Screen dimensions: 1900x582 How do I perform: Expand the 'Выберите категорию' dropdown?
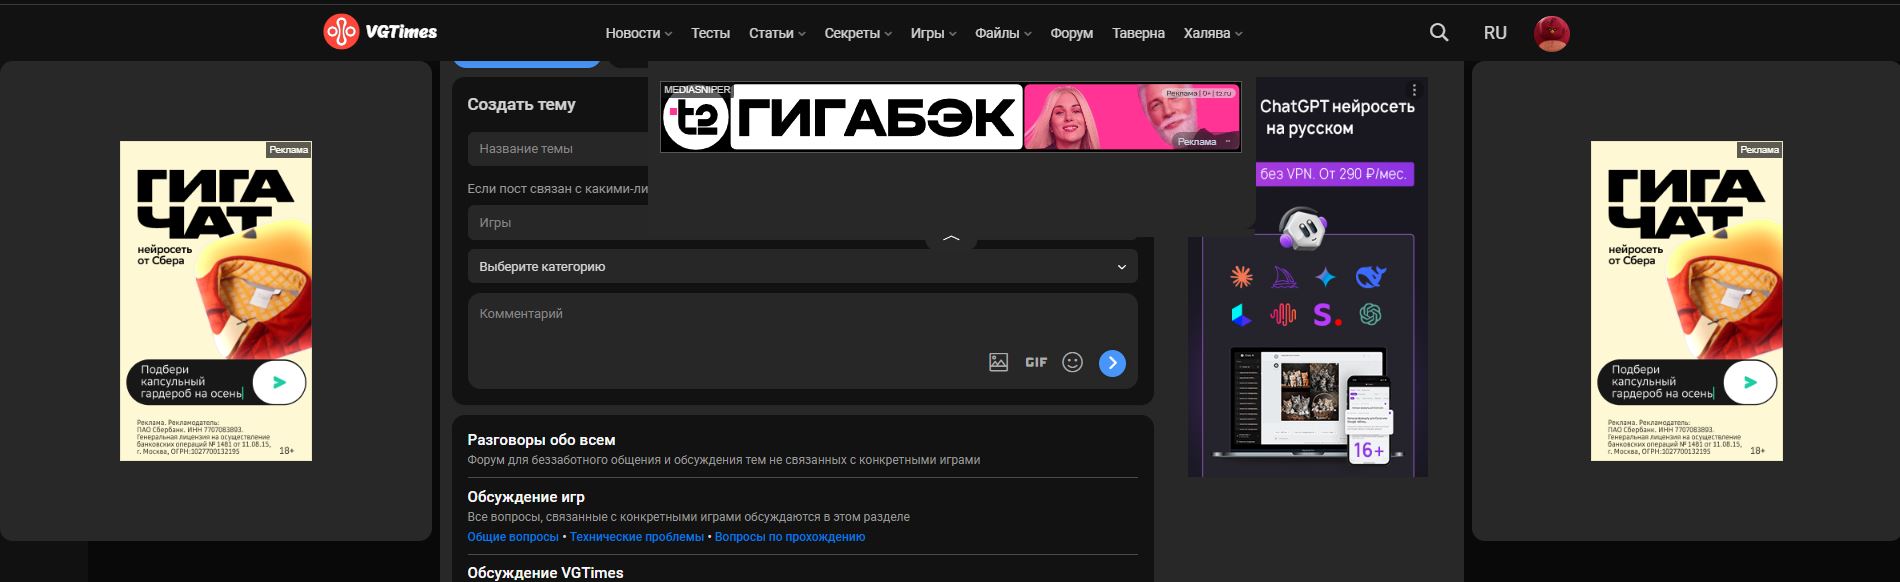click(802, 267)
